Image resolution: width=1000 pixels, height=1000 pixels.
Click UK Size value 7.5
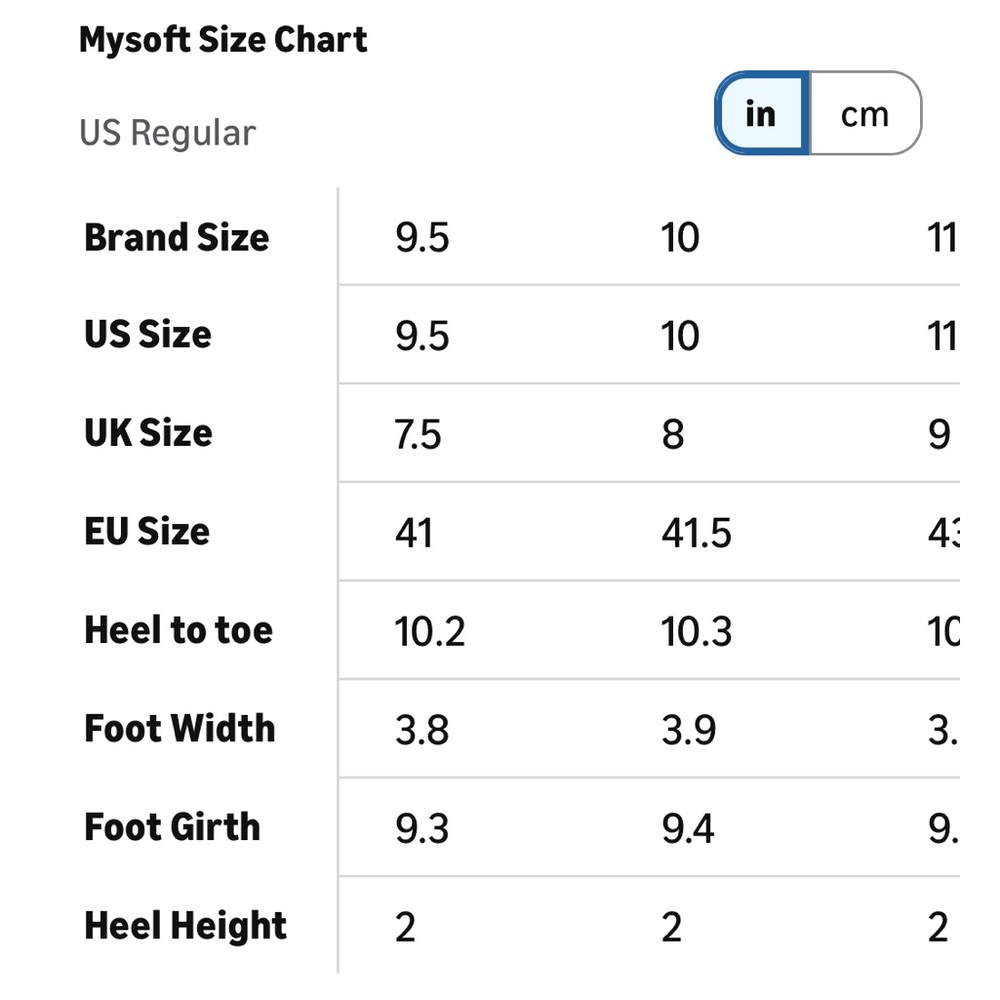pos(418,435)
